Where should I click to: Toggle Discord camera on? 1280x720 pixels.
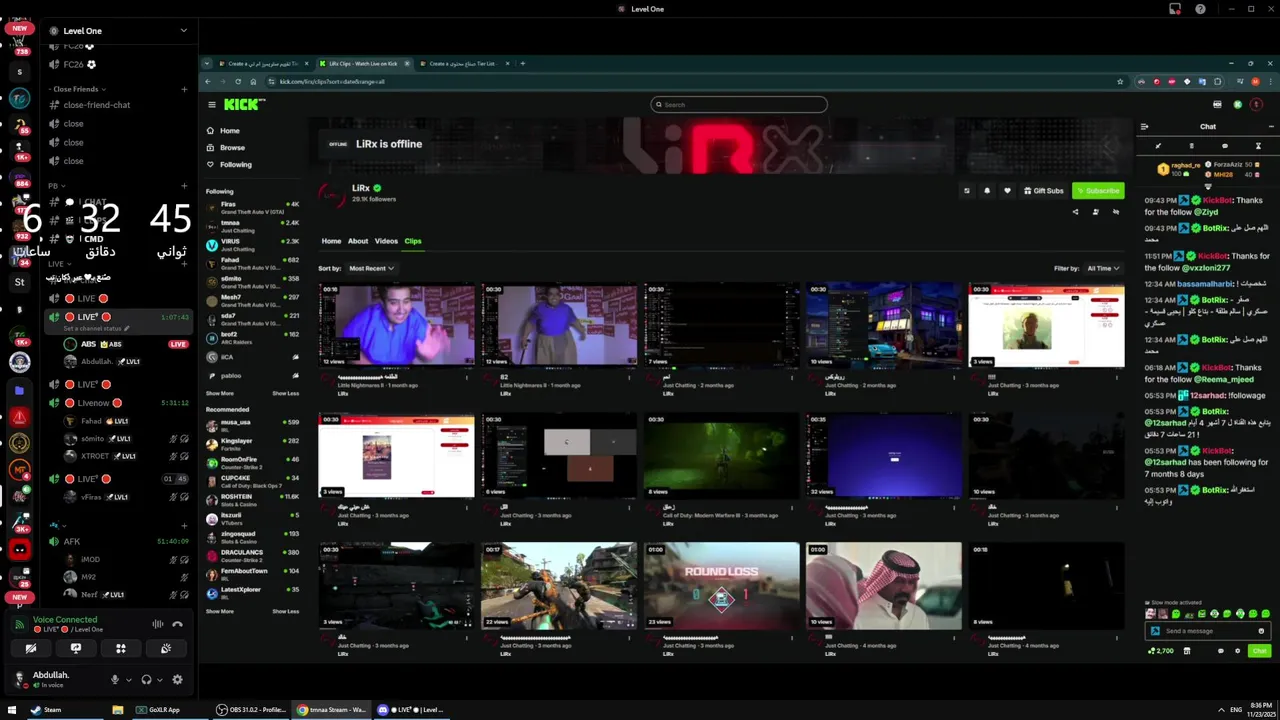point(31,648)
